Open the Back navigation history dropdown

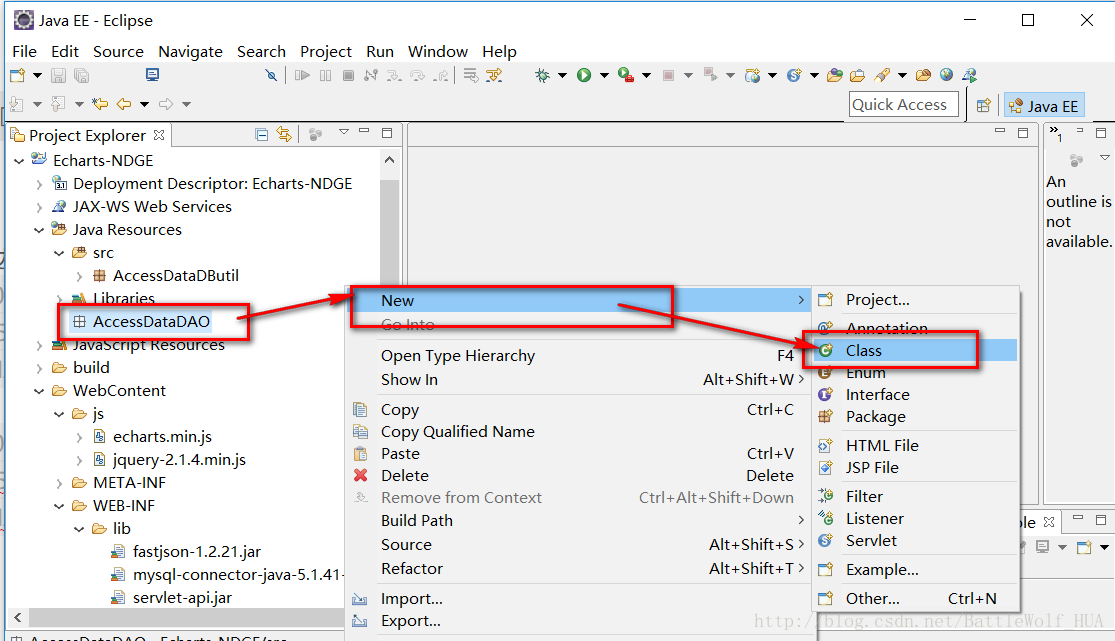pyautogui.click(x=144, y=104)
